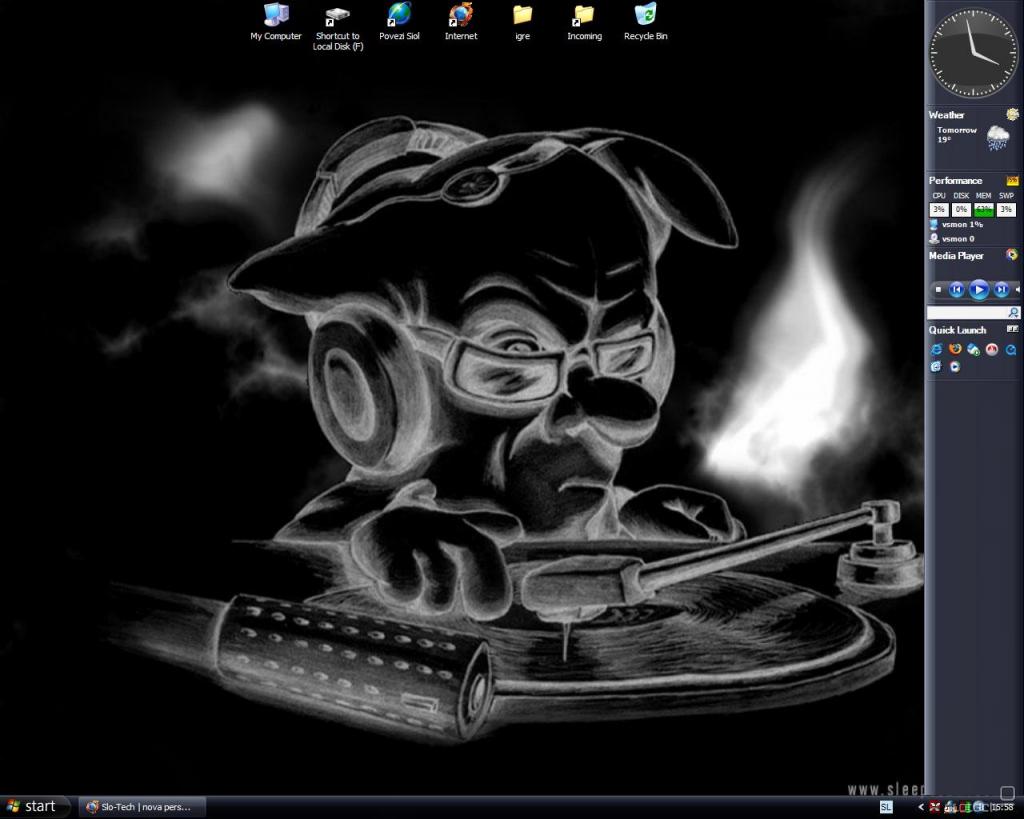1024x819 pixels.
Task: Click the SL language indicator
Action: (x=886, y=807)
